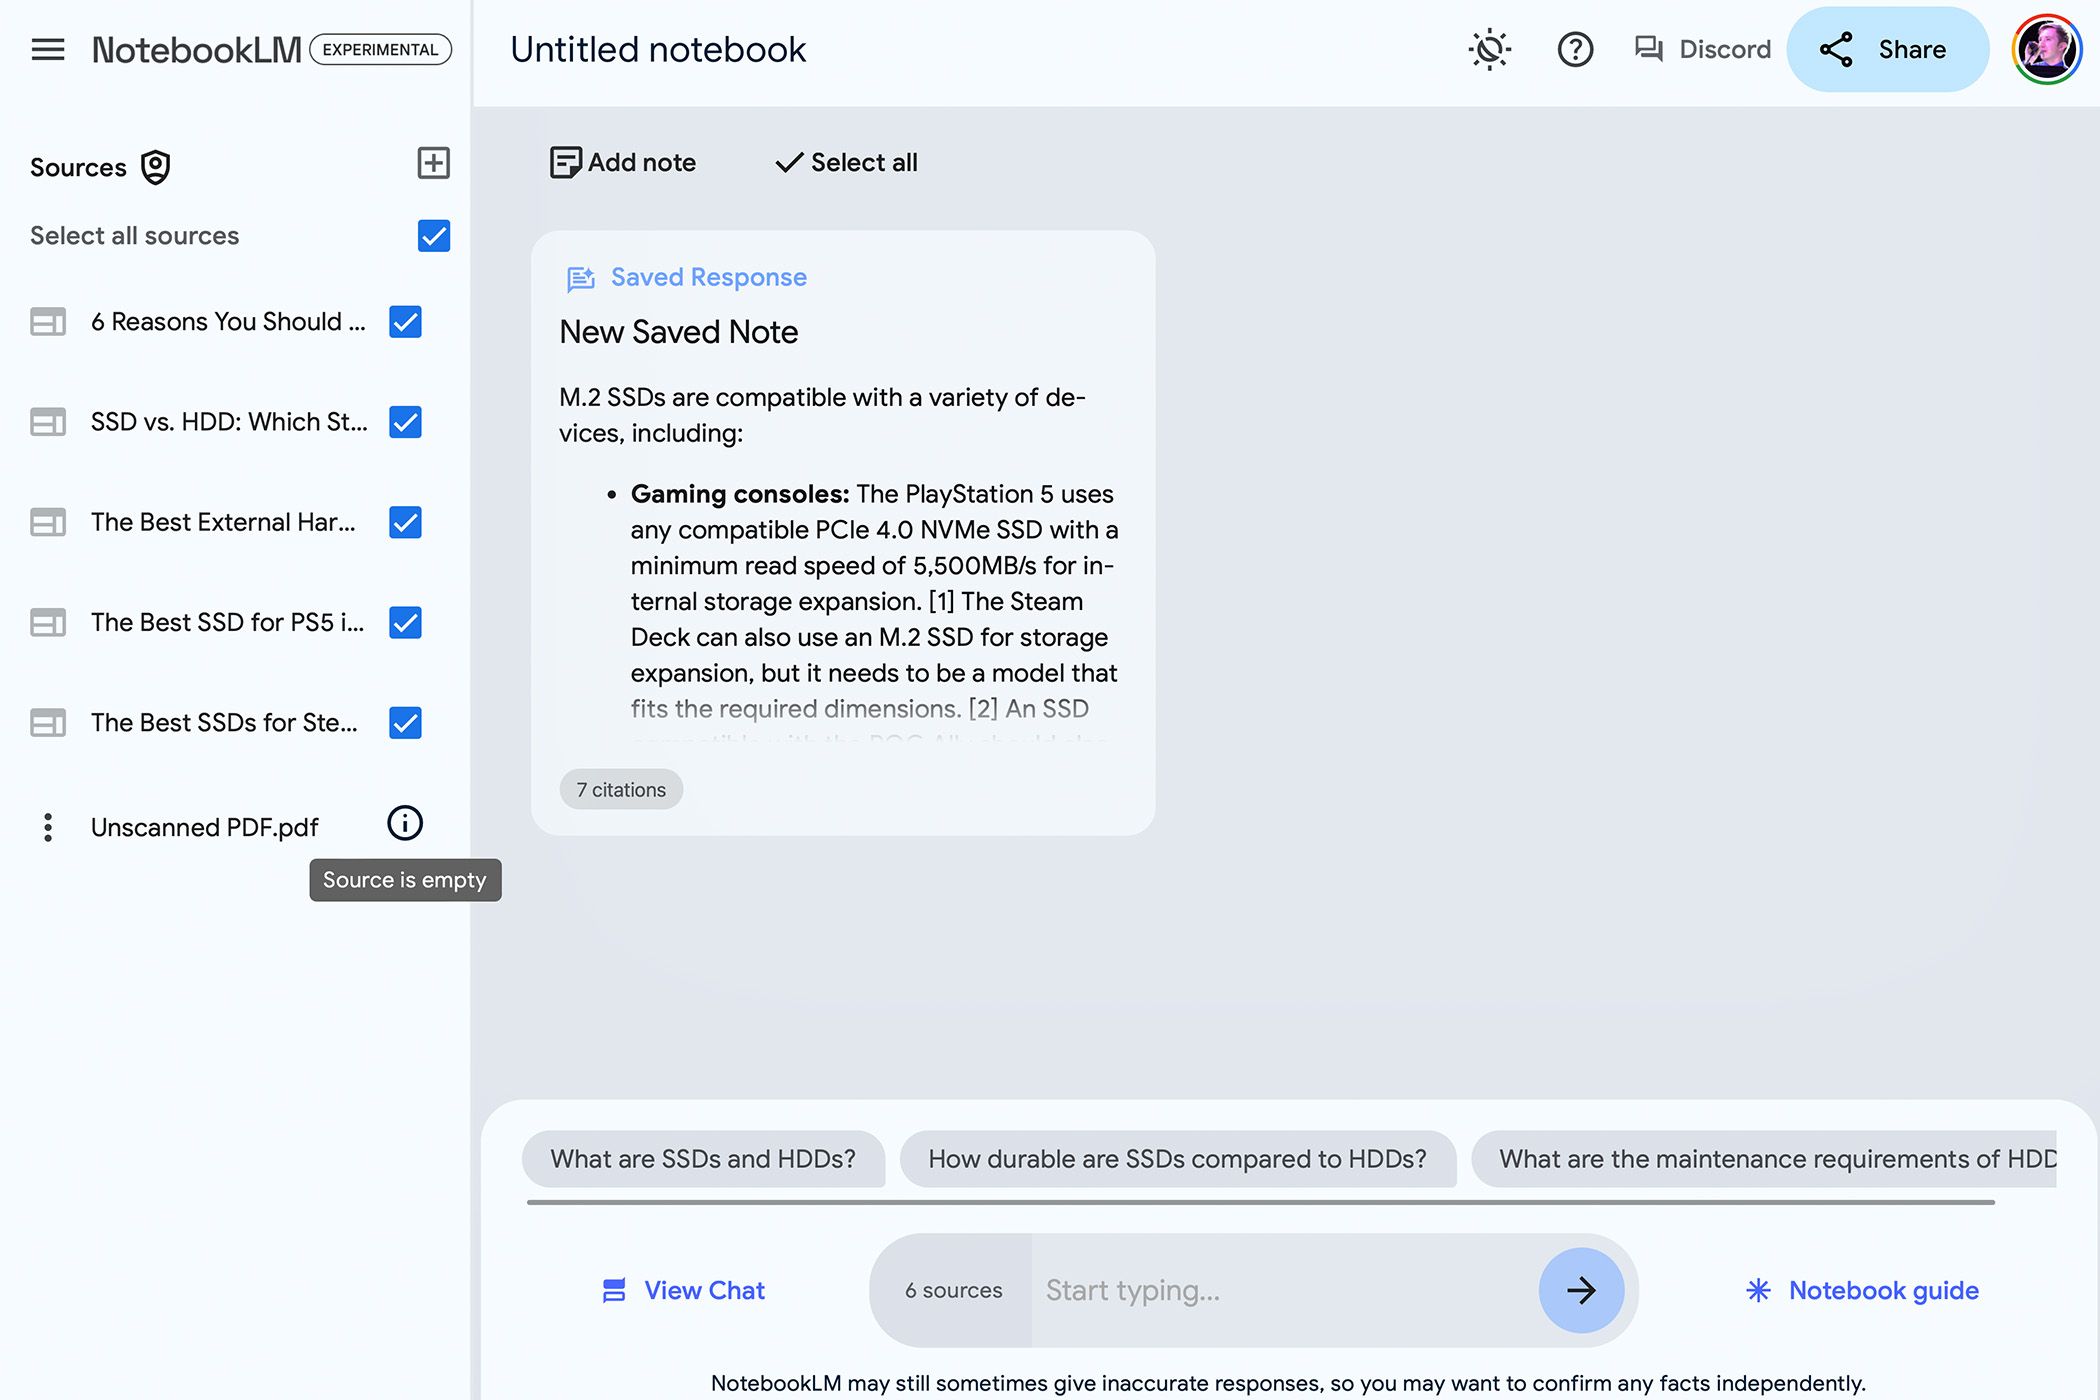The width and height of the screenshot is (2100, 1400).
Task: Expand the 7 citations disclosure in saved note
Action: (x=622, y=789)
